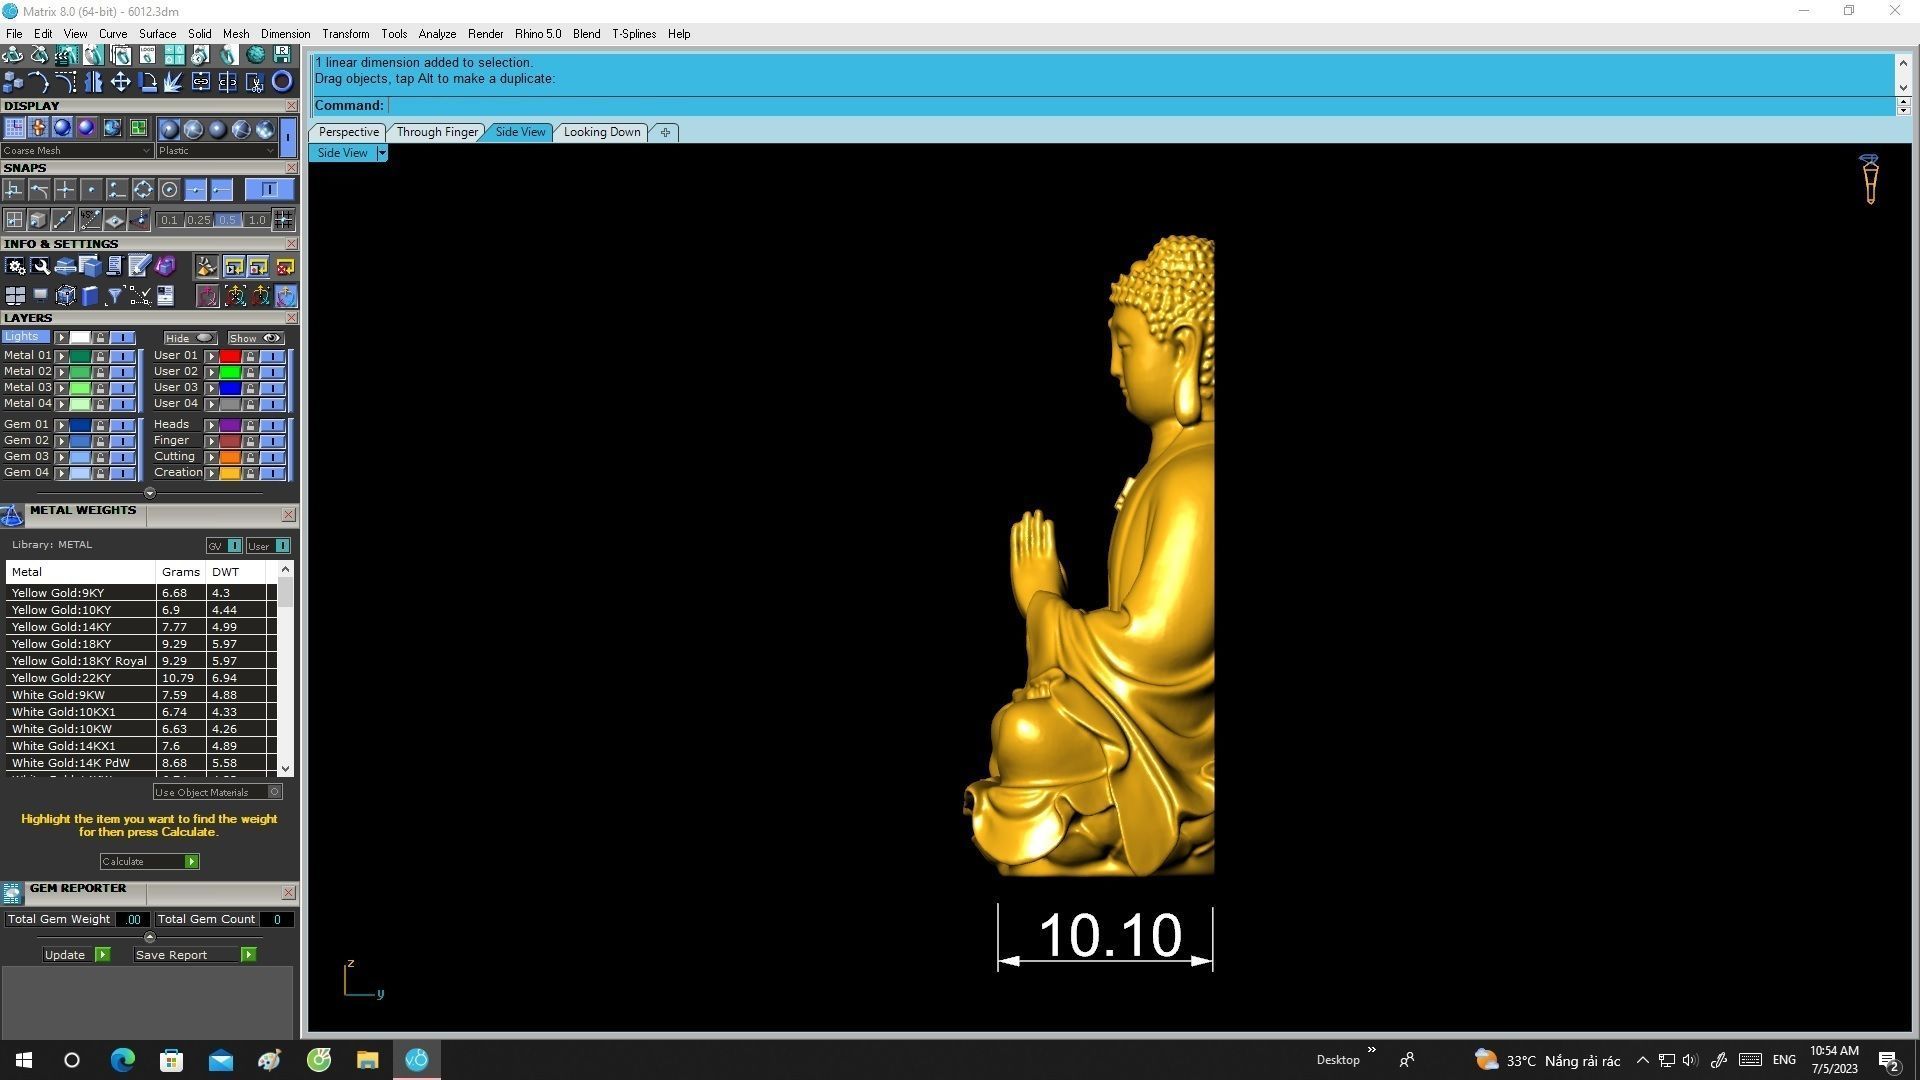Click the blue book icon in Info & Settings
This screenshot has width=1920, height=1080.
coord(90,296)
